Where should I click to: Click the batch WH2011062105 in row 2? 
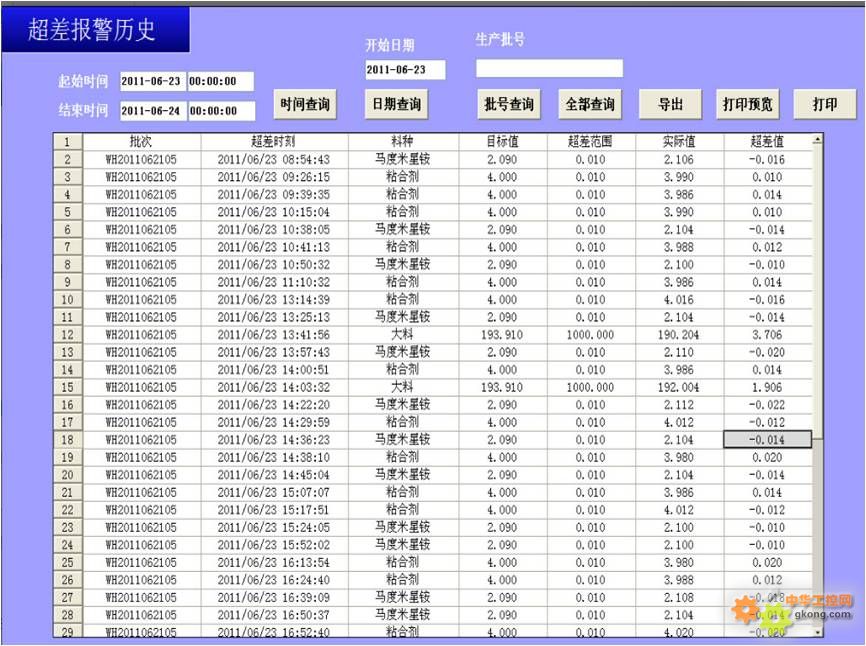pos(141,160)
